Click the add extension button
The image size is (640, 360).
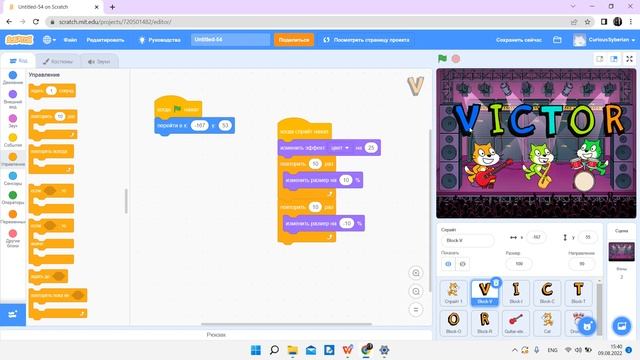(13, 314)
